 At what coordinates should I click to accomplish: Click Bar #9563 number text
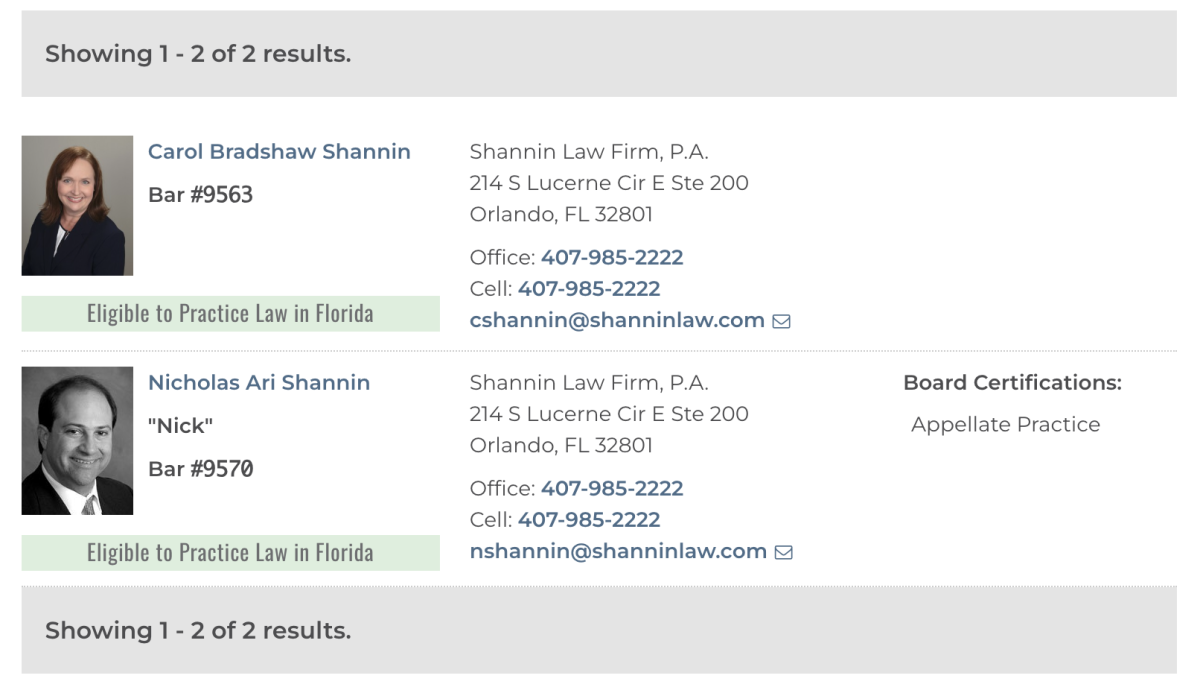tap(200, 195)
